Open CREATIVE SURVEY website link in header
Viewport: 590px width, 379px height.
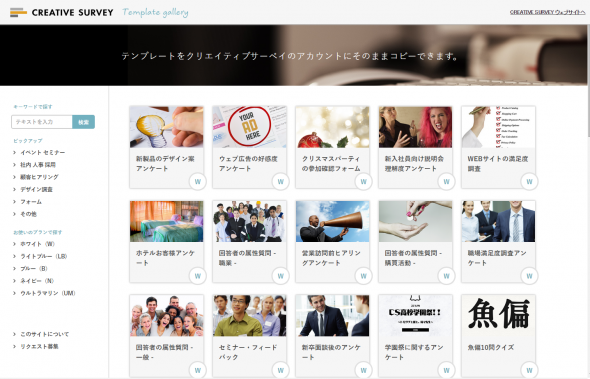[547, 12]
